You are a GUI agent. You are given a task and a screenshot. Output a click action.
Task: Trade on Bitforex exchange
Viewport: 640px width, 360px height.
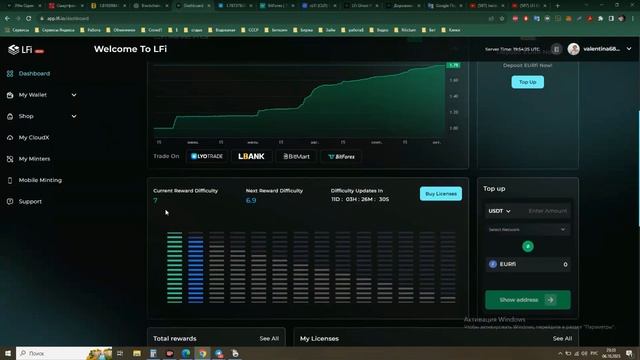tap(341, 156)
